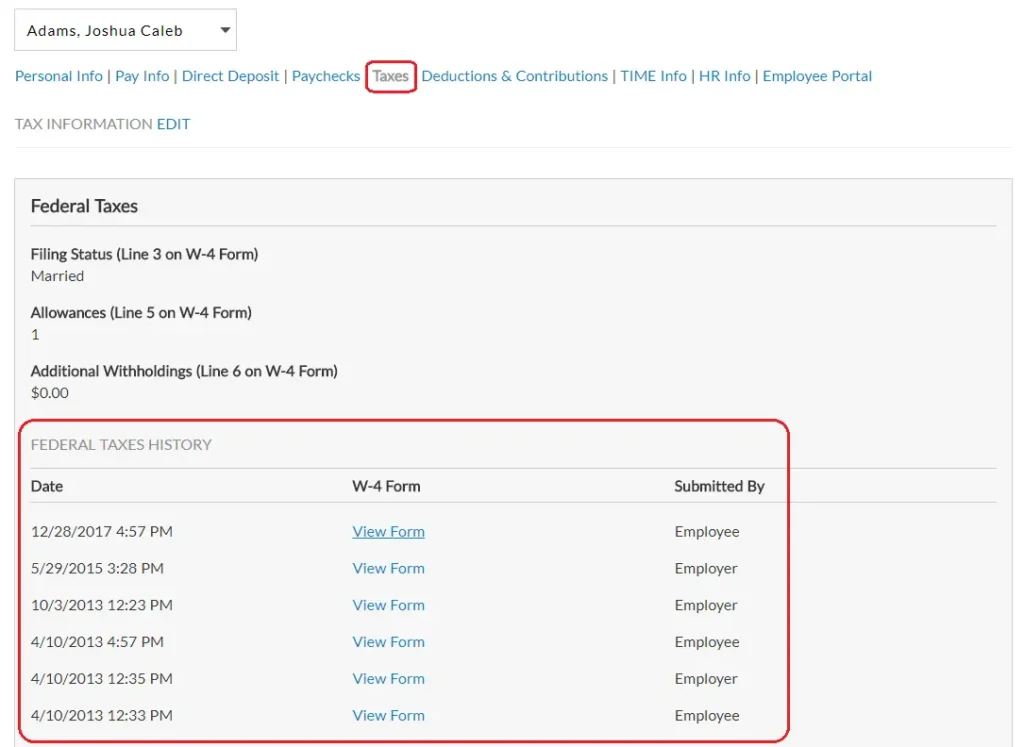
Task: Select the Taxes tab
Action: [x=391, y=76]
